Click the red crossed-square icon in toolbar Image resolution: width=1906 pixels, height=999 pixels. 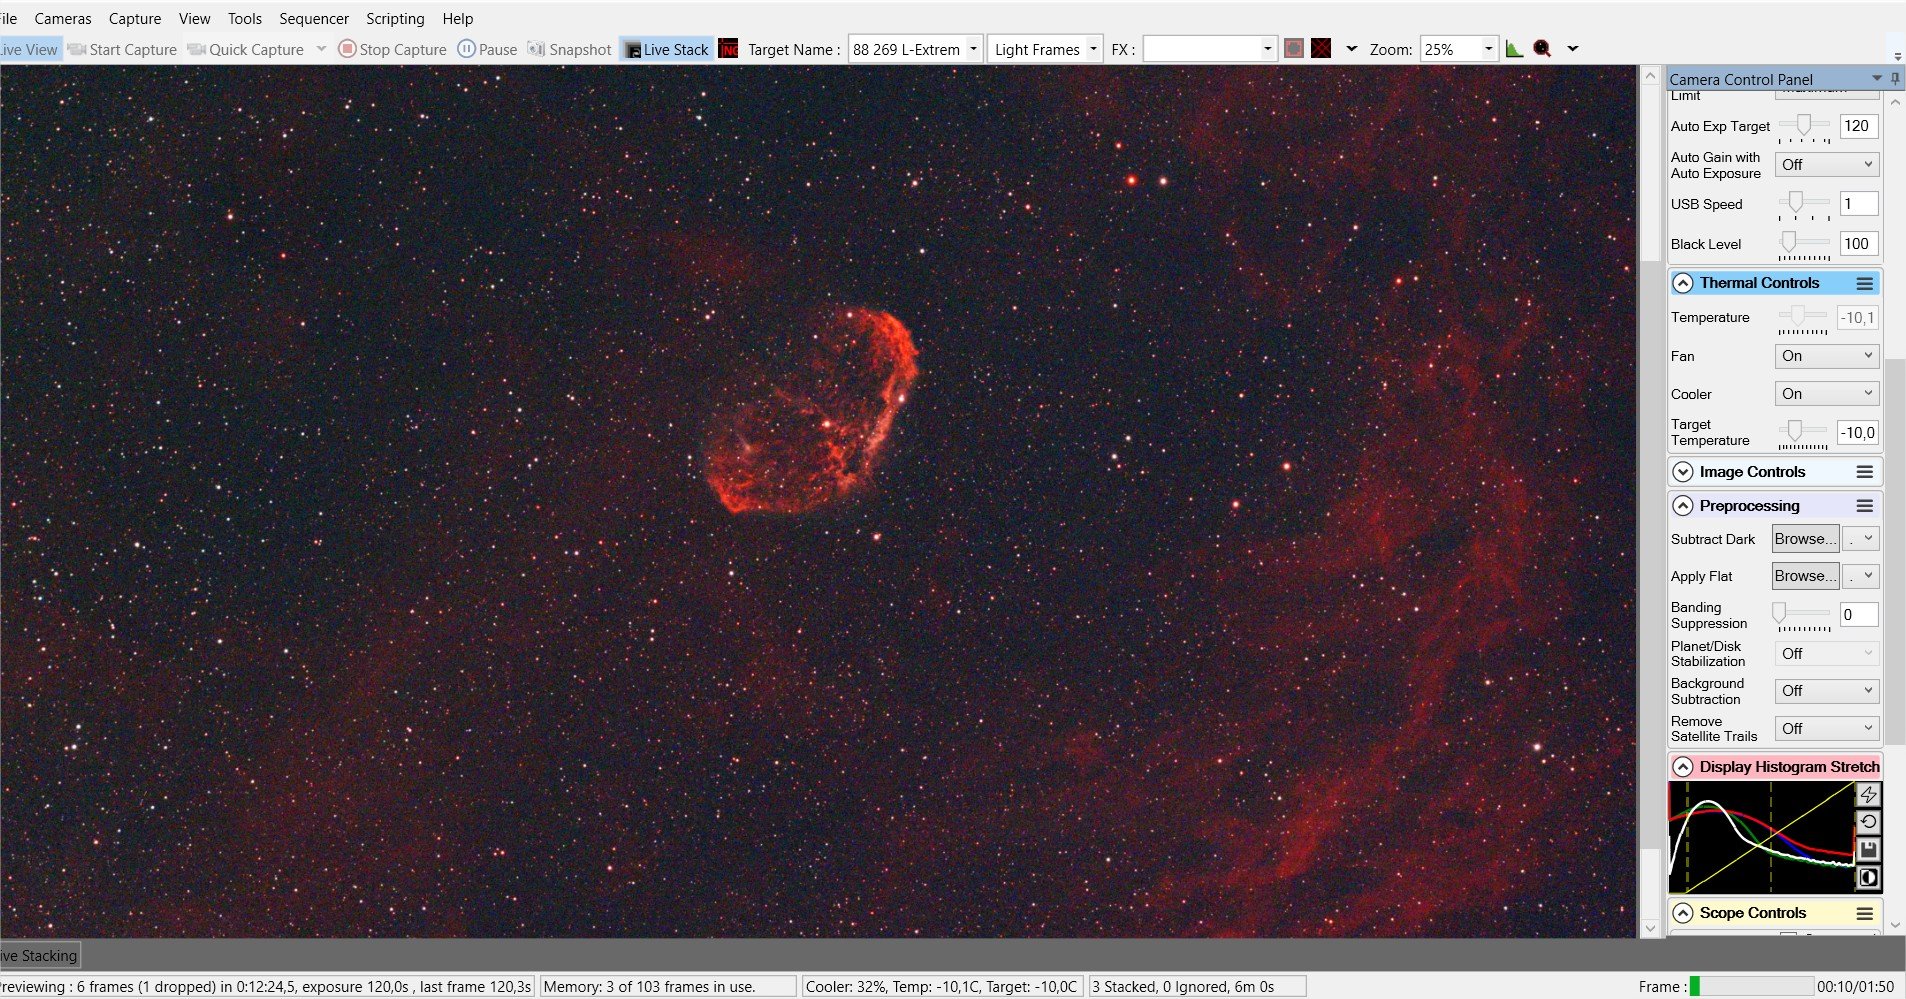point(1321,49)
